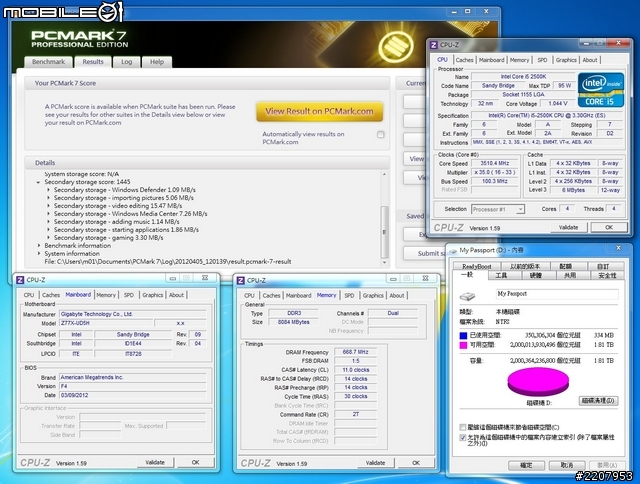Open ReadyBoost tab in My Passport properties
Screen dimensions: 640x484
click(x=477, y=266)
